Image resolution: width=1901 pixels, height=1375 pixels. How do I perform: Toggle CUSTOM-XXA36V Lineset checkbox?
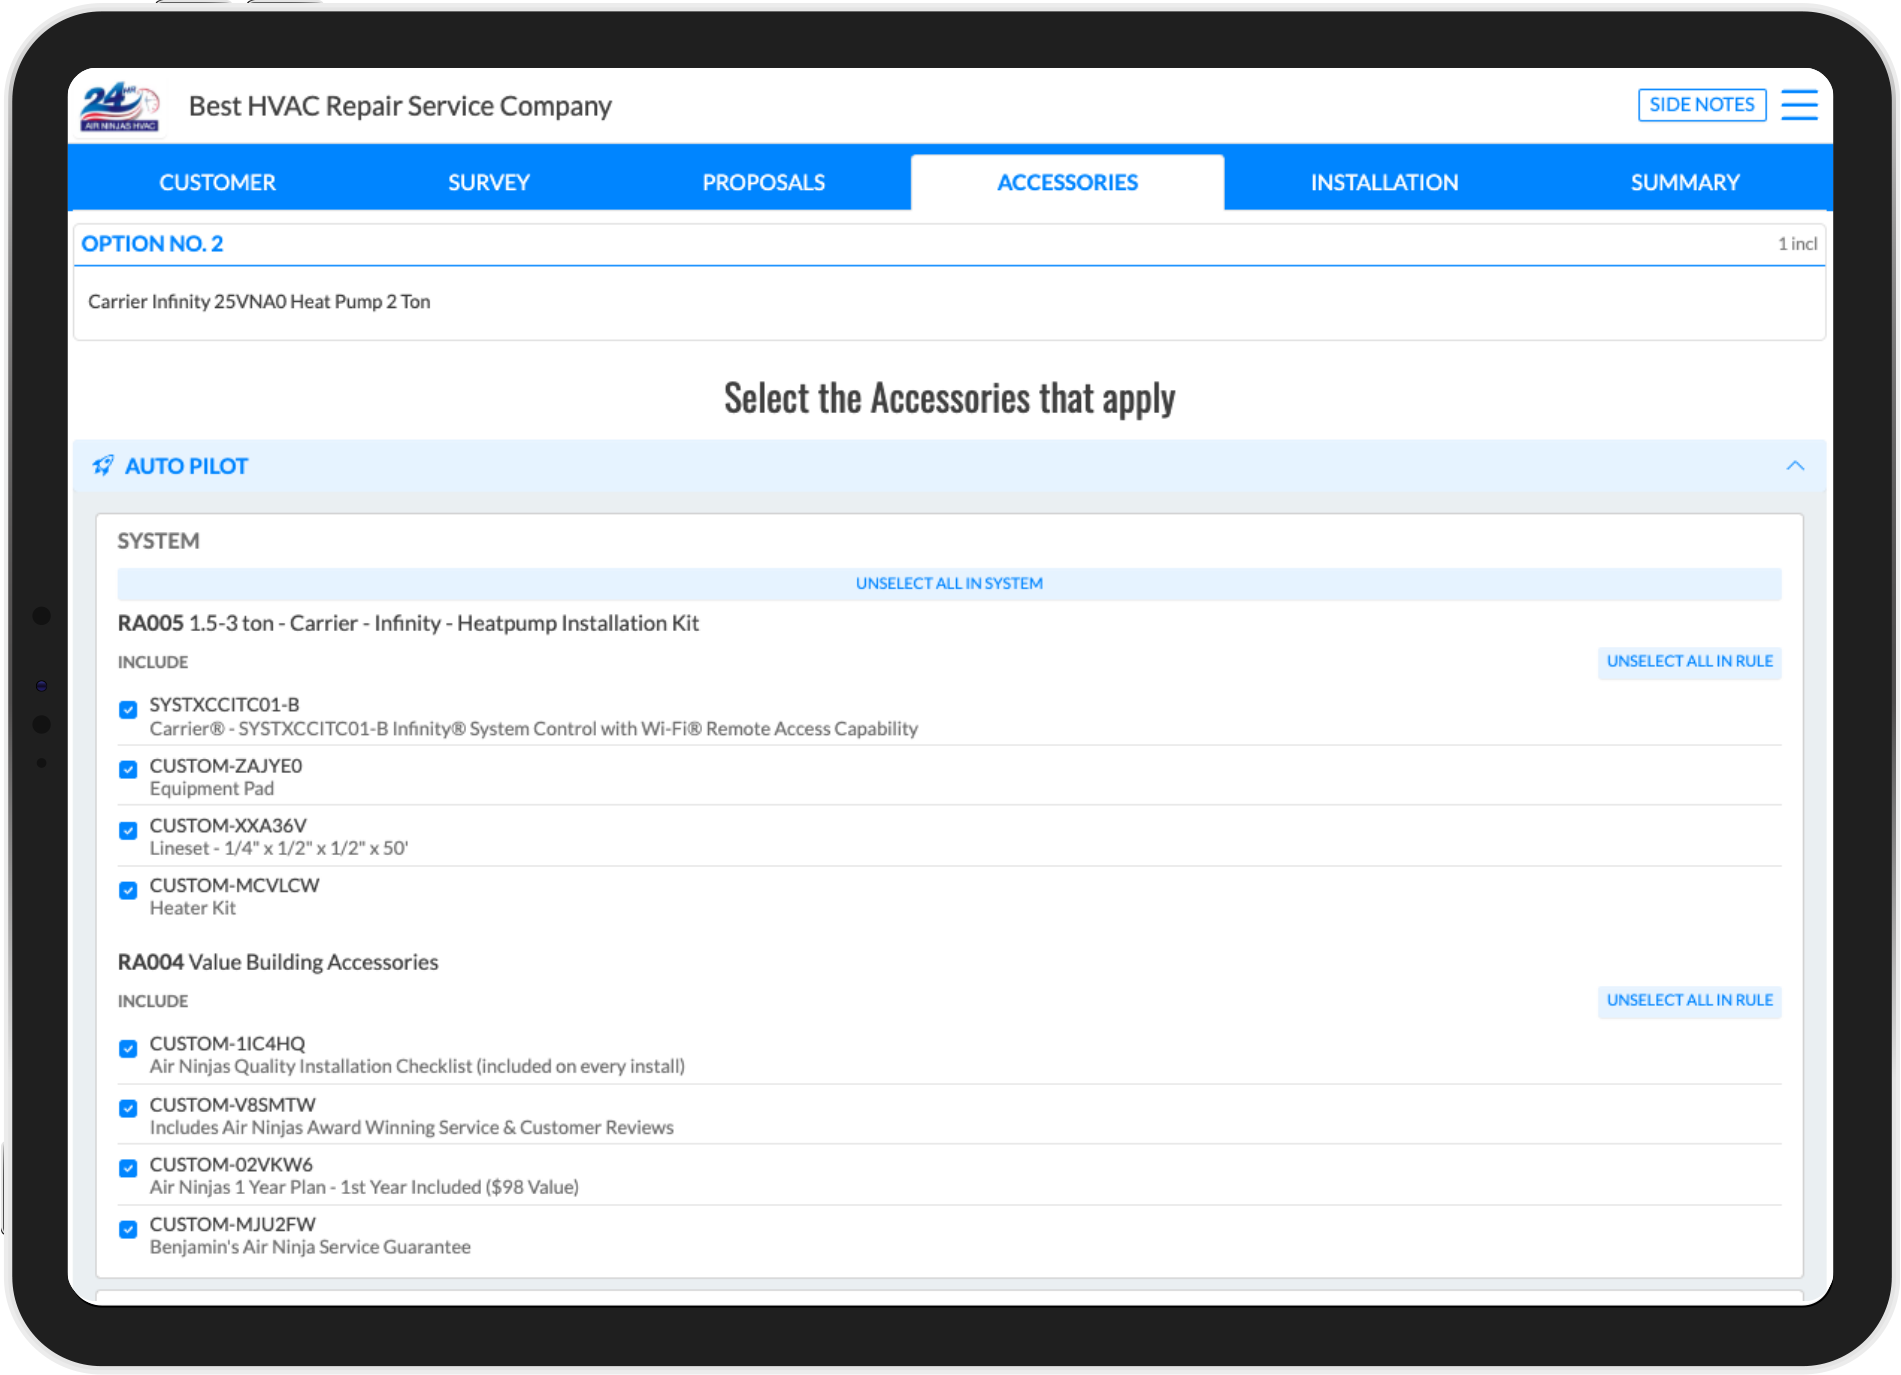click(x=128, y=831)
